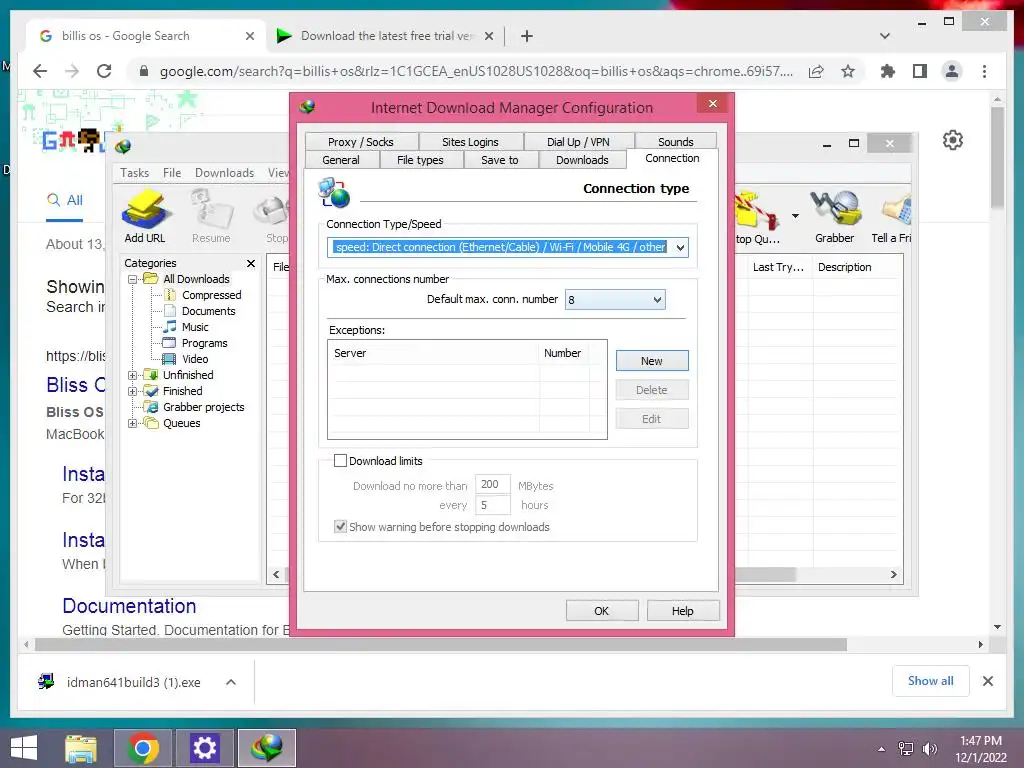The width and height of the screenshot is (1024, 768).
Task: Switch to the Save to tab
Action: pyautogui.click(x=500, y=160)
